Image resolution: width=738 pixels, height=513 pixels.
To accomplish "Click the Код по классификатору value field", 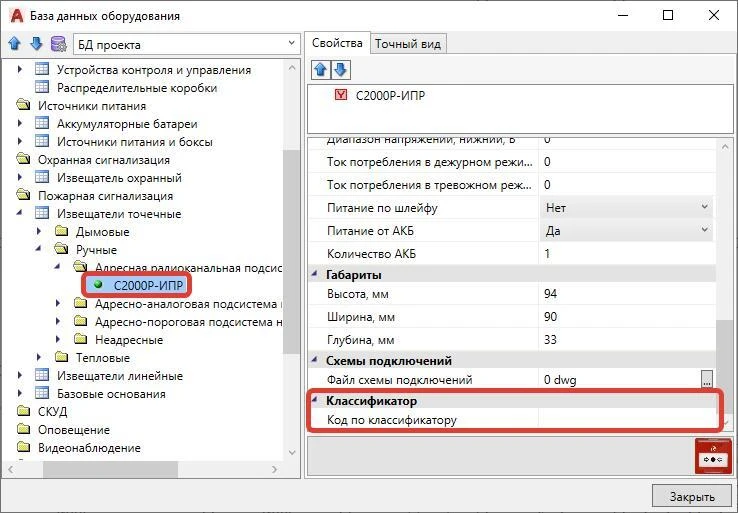I will pyautogui.click(x=625, y=420).
